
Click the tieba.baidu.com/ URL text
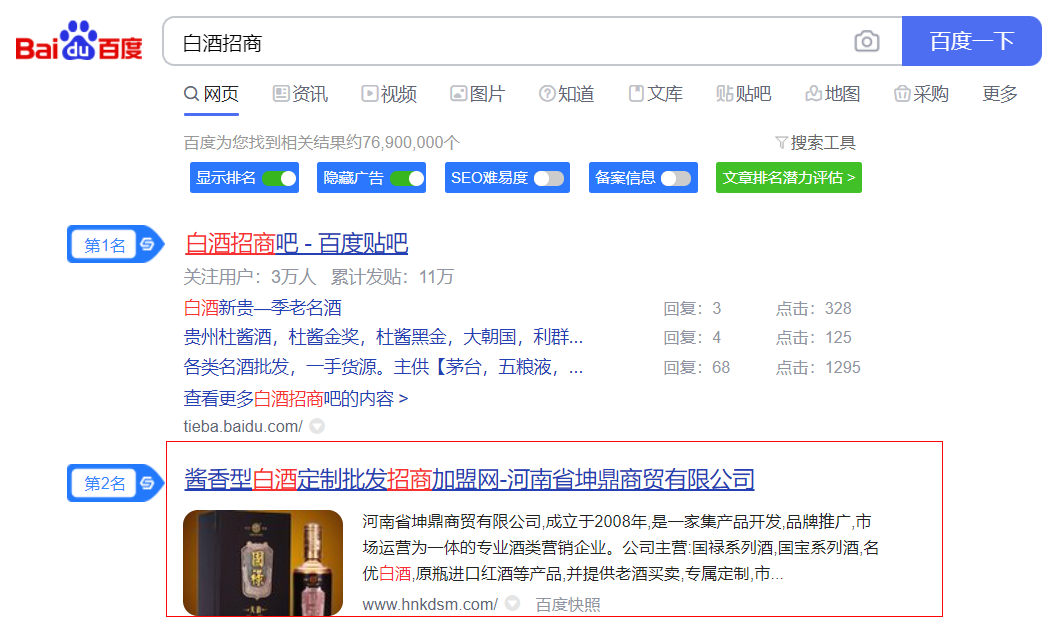click(243, 426)
